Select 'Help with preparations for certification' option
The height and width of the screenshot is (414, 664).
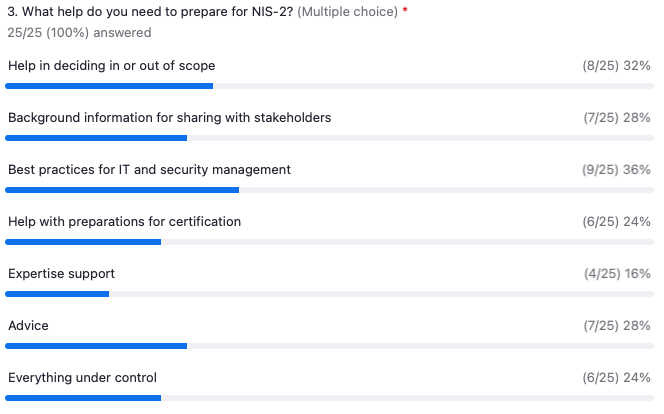(124, 222)
